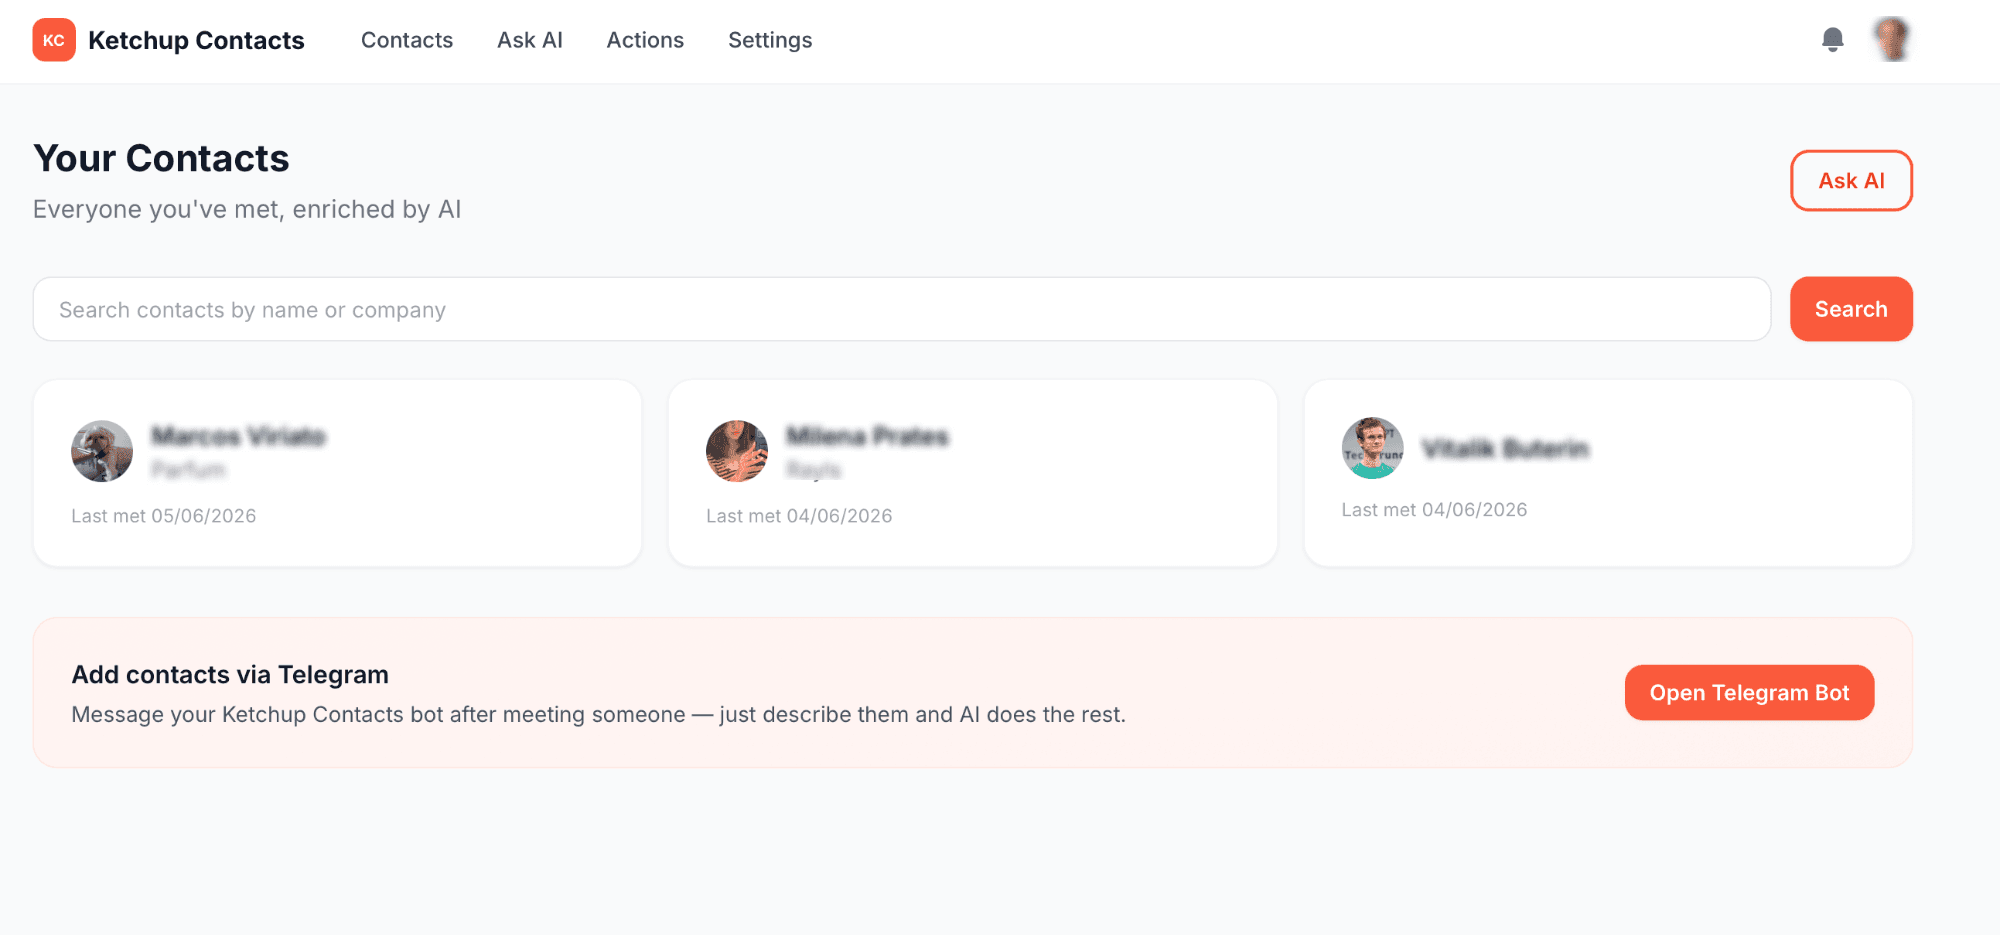
Task: Click 'Everyone you've met, enriched by AI' subtitle
Action: [247, 209]
